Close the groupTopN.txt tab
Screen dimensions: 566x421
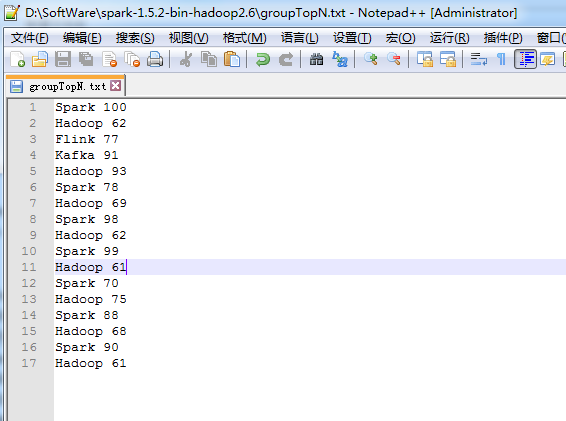tap(116, 86)
